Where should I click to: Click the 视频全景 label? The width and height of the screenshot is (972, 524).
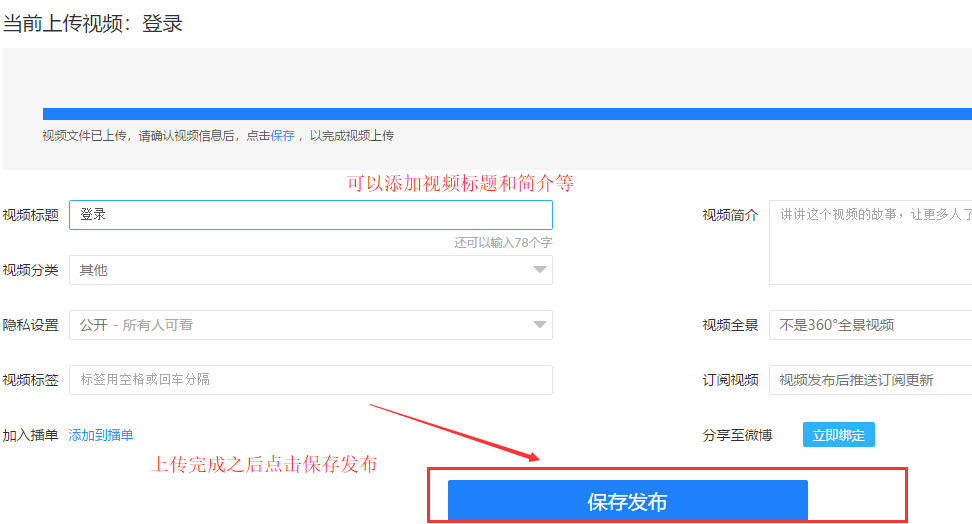[731, 325]
